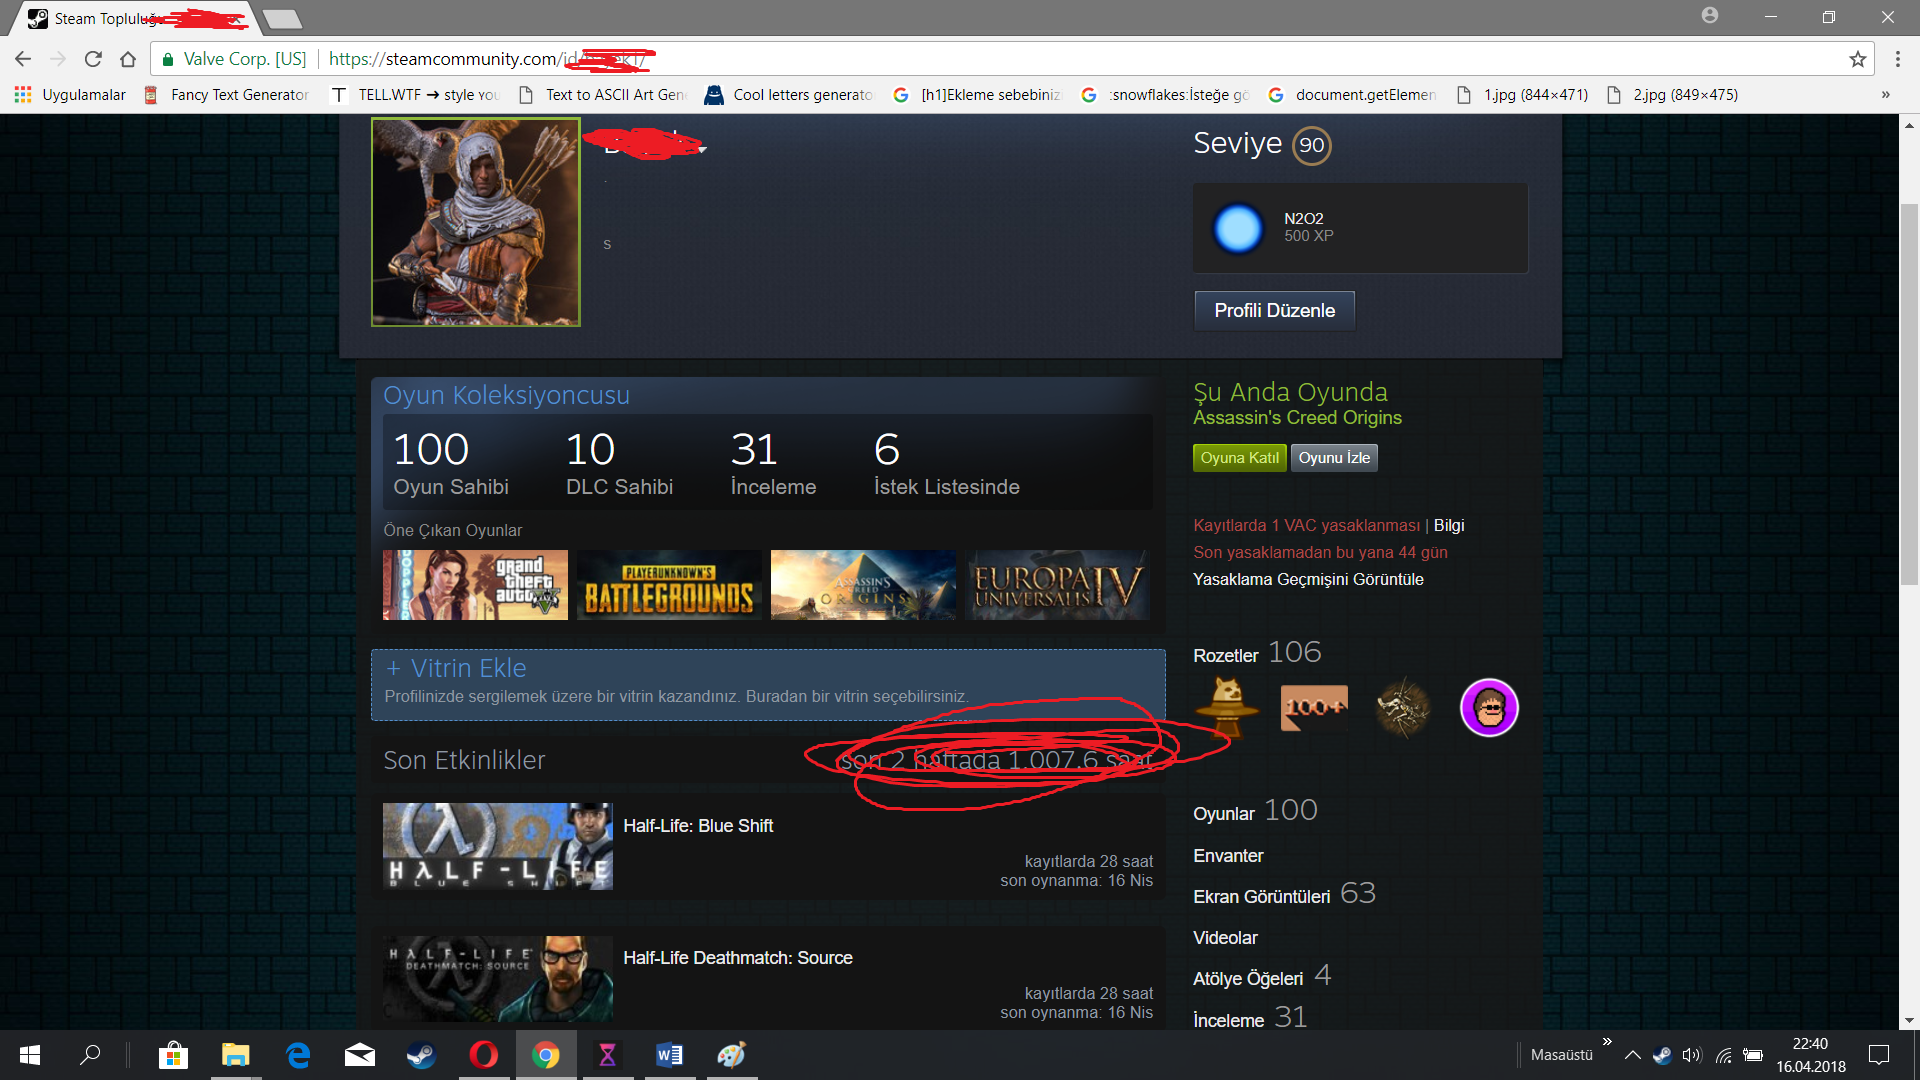Click 31 İnceleme stat

point(773,464)
